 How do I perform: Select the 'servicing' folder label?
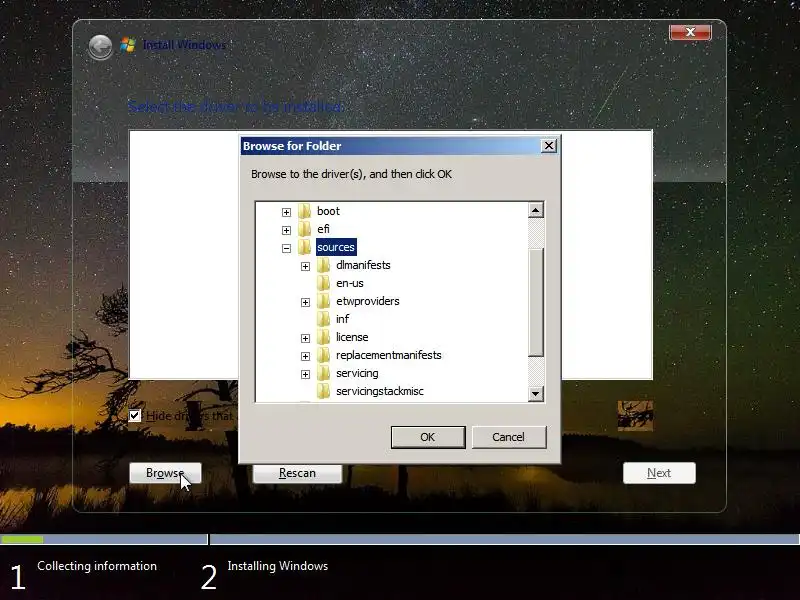(x=357, y=373)
